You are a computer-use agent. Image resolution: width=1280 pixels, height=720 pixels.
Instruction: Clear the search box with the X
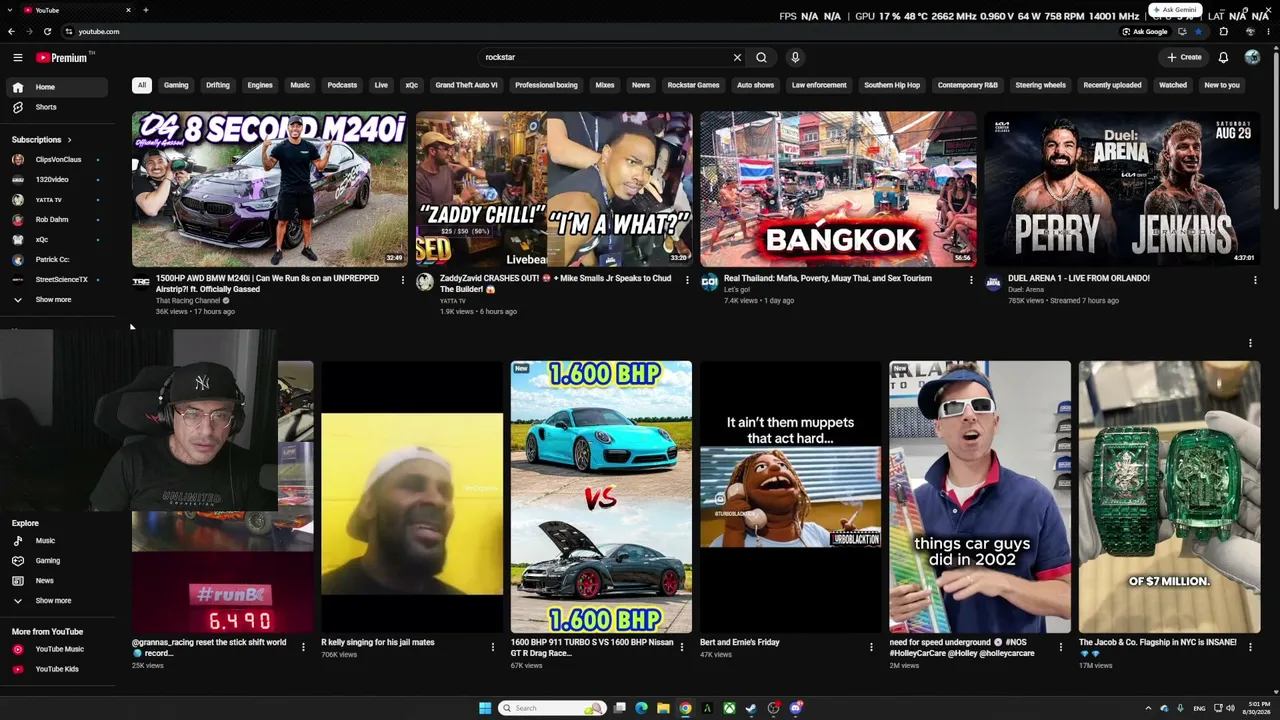click(x=738, y=58)
